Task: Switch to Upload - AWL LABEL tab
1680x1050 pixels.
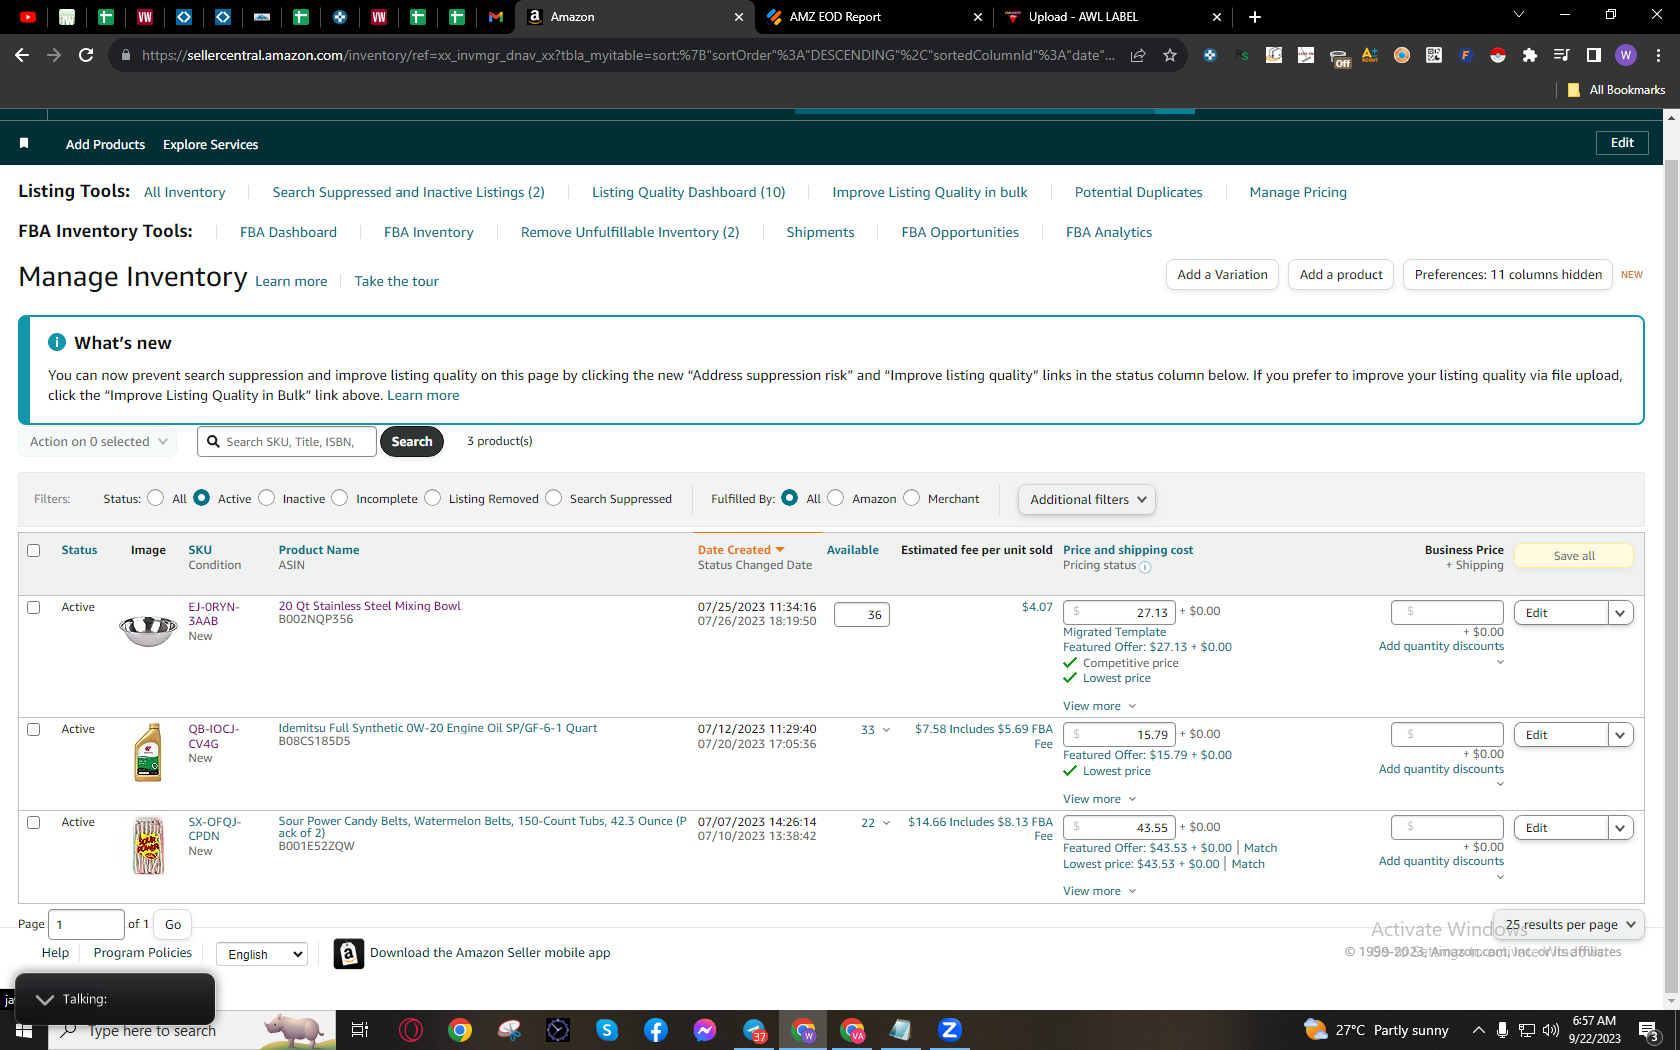Action: point(1114,17)
